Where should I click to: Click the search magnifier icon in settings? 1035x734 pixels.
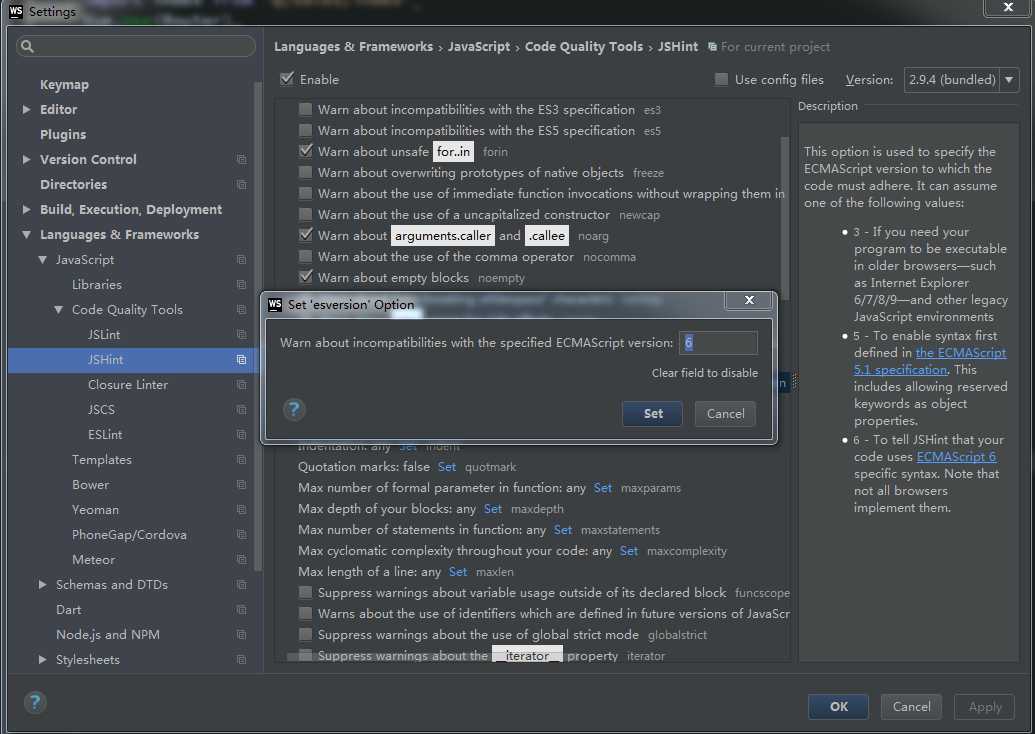coord(27,46)
